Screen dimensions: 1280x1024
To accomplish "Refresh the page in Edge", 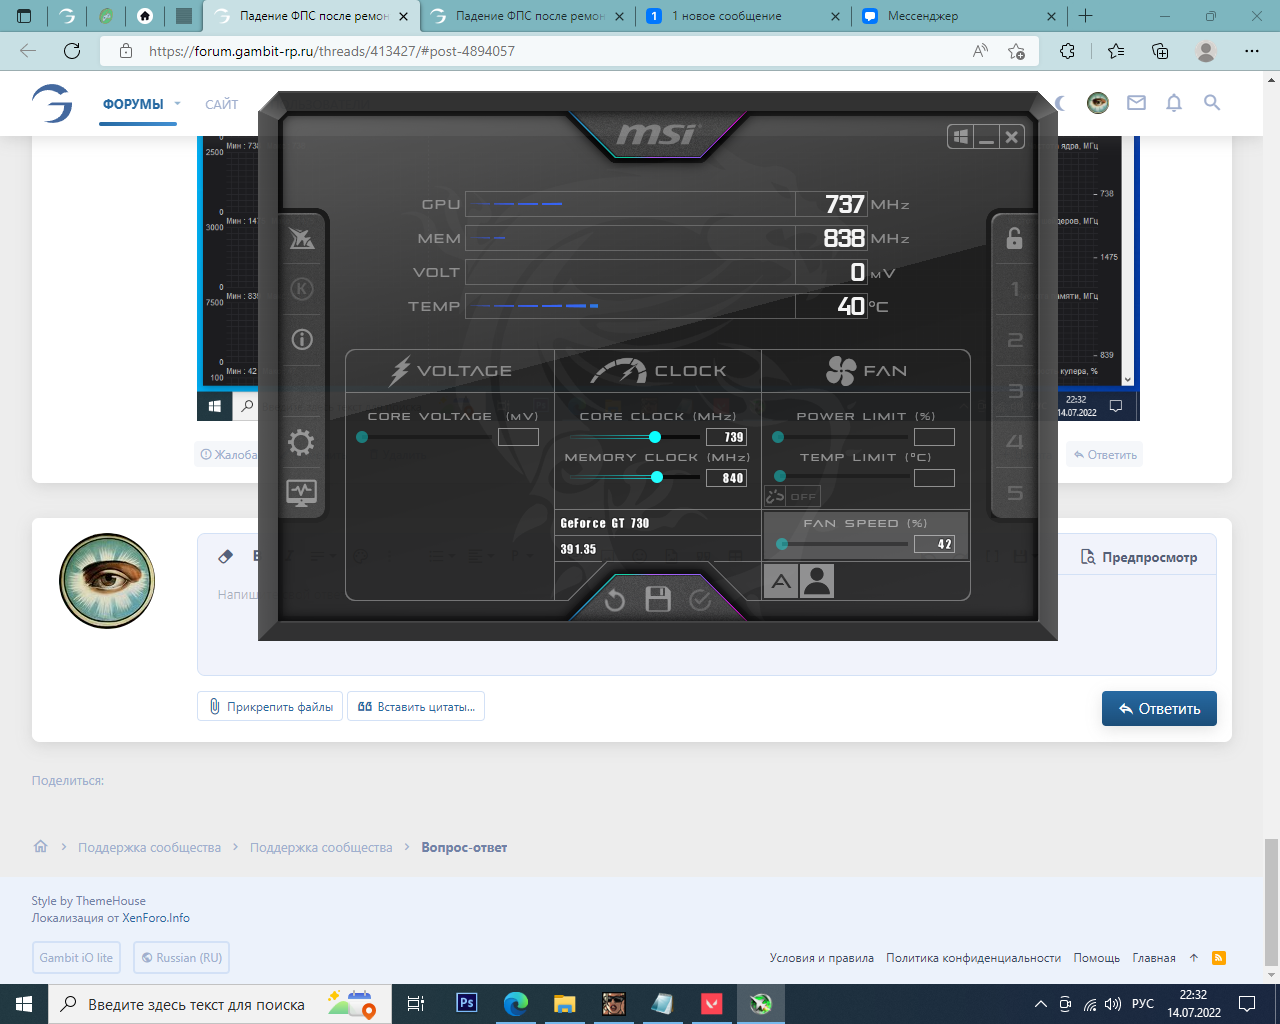I will 72,51.
